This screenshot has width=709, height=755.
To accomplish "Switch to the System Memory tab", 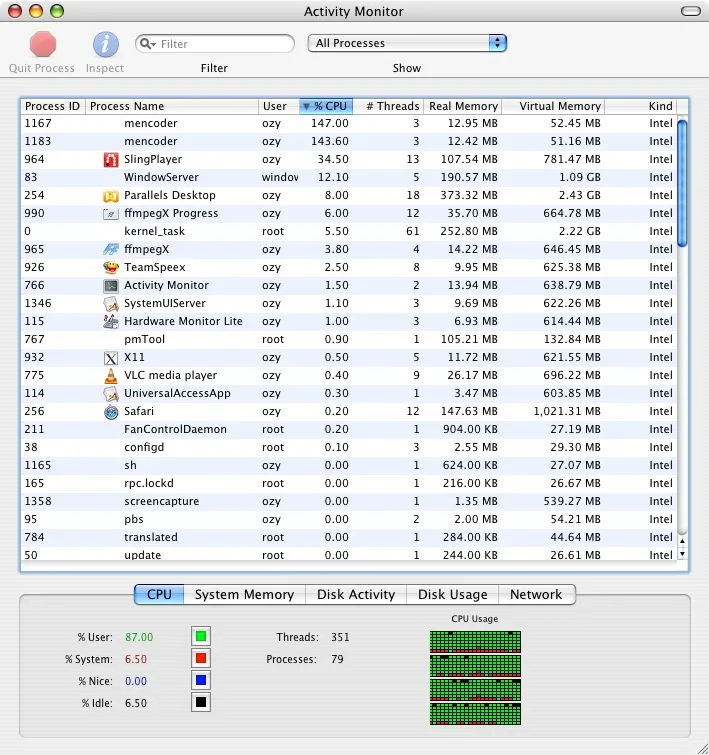I will point(244,594).
